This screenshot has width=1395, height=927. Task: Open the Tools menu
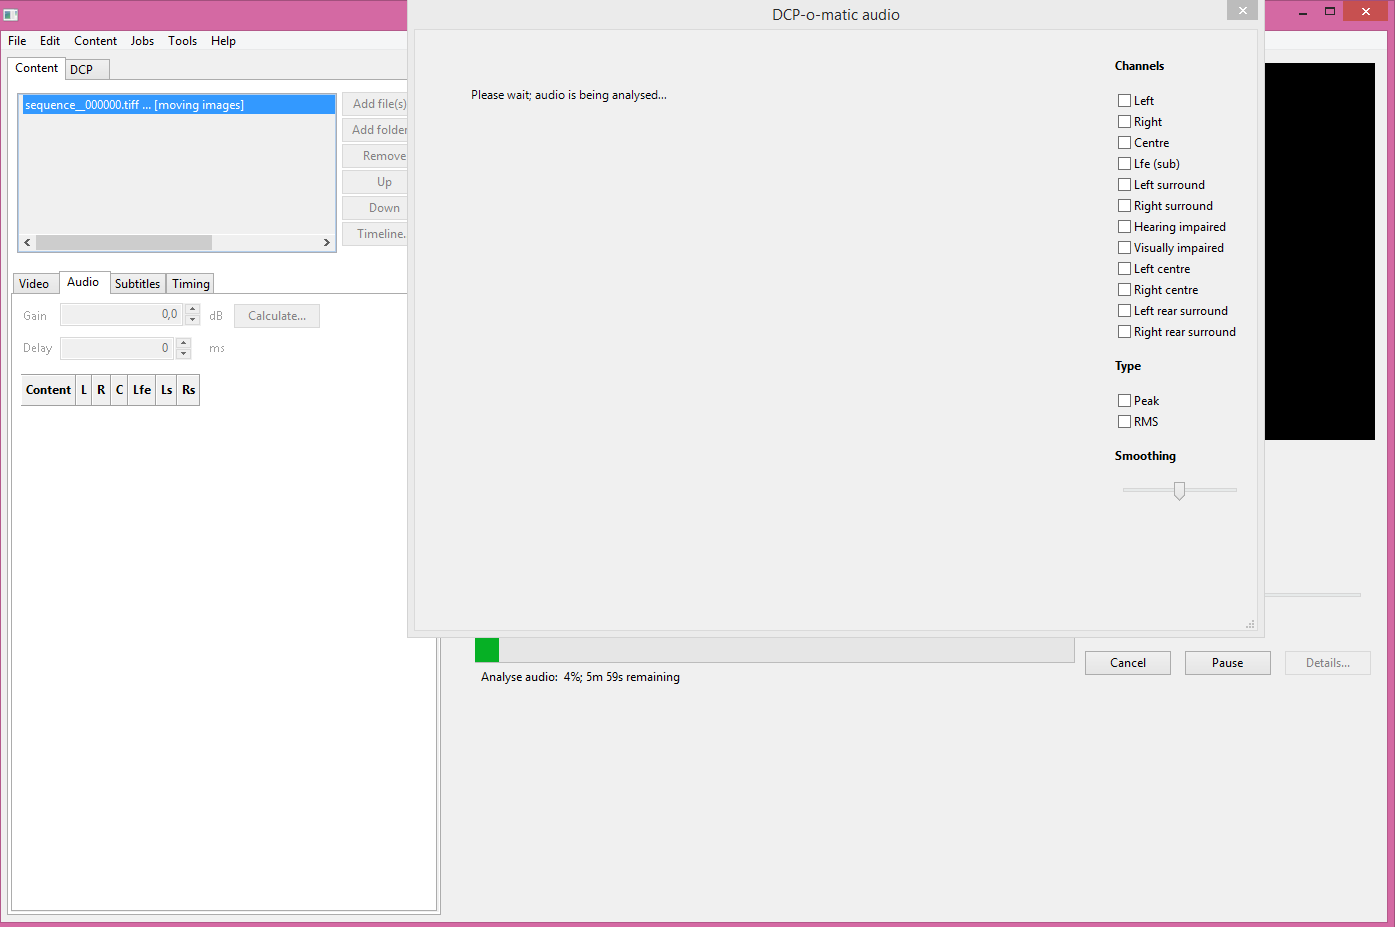pyautogui.click(x=182, y=41)
